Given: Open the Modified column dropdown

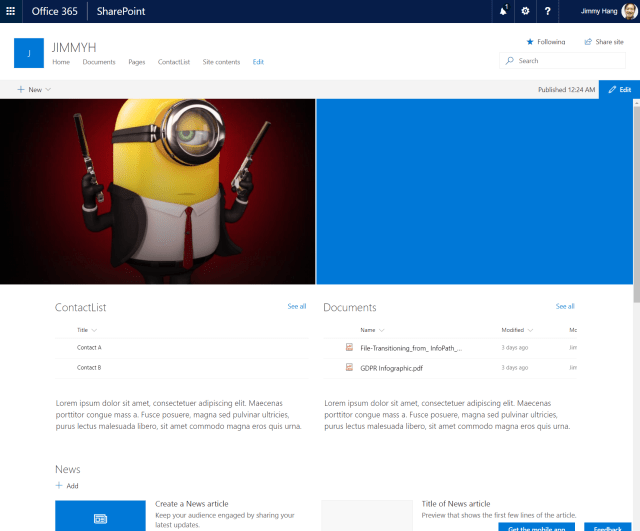Looking at the screenshot, I should pos(530,330).
